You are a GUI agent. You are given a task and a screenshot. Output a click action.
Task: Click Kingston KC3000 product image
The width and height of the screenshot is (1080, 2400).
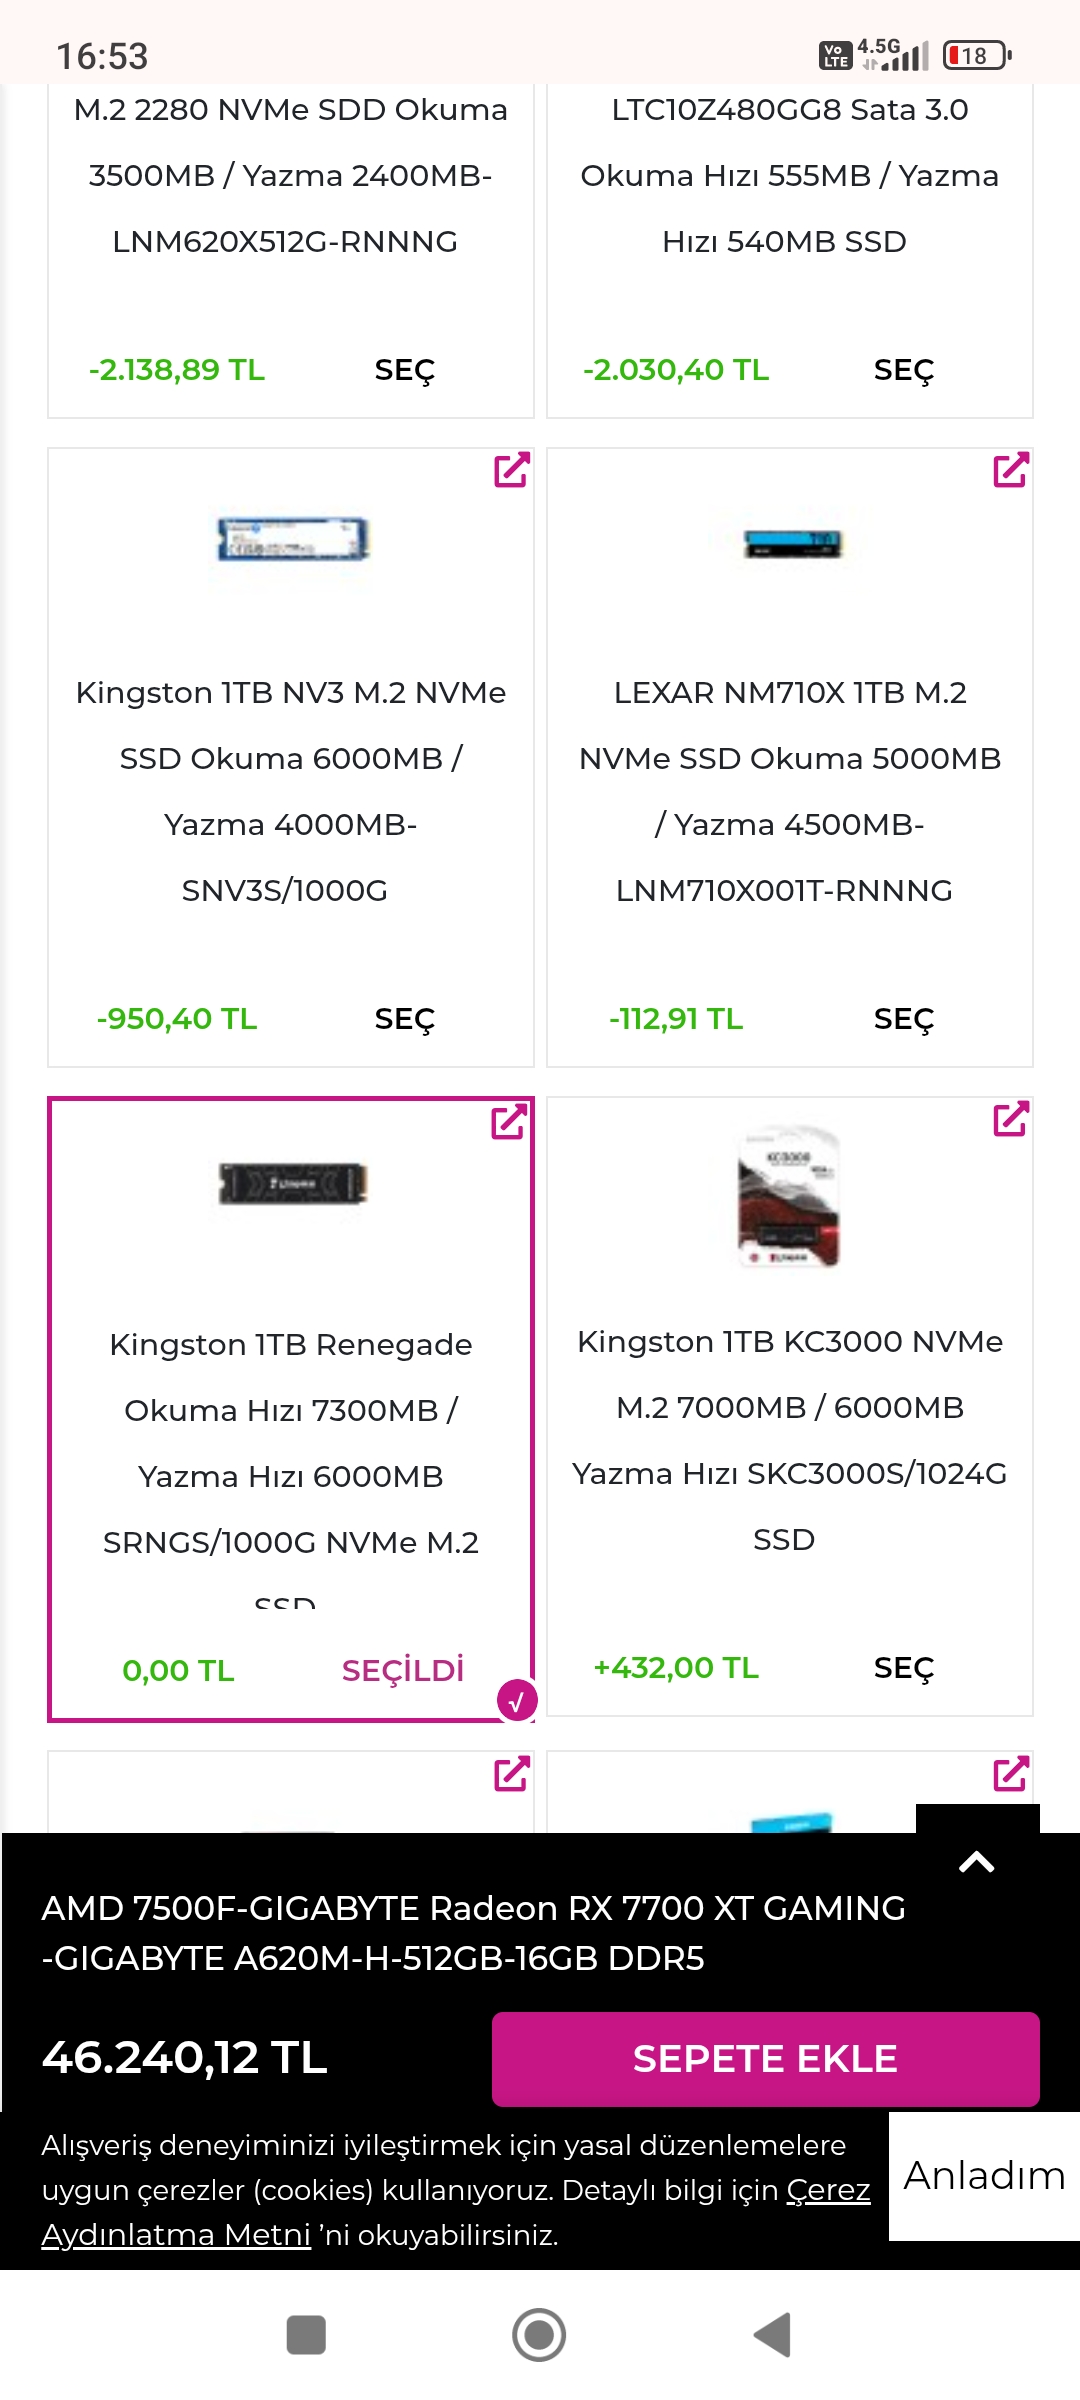point(789,1197)
